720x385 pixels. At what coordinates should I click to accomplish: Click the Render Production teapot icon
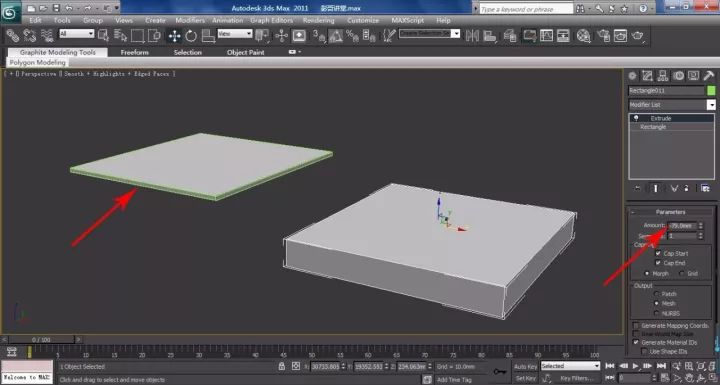click(638, 36)
